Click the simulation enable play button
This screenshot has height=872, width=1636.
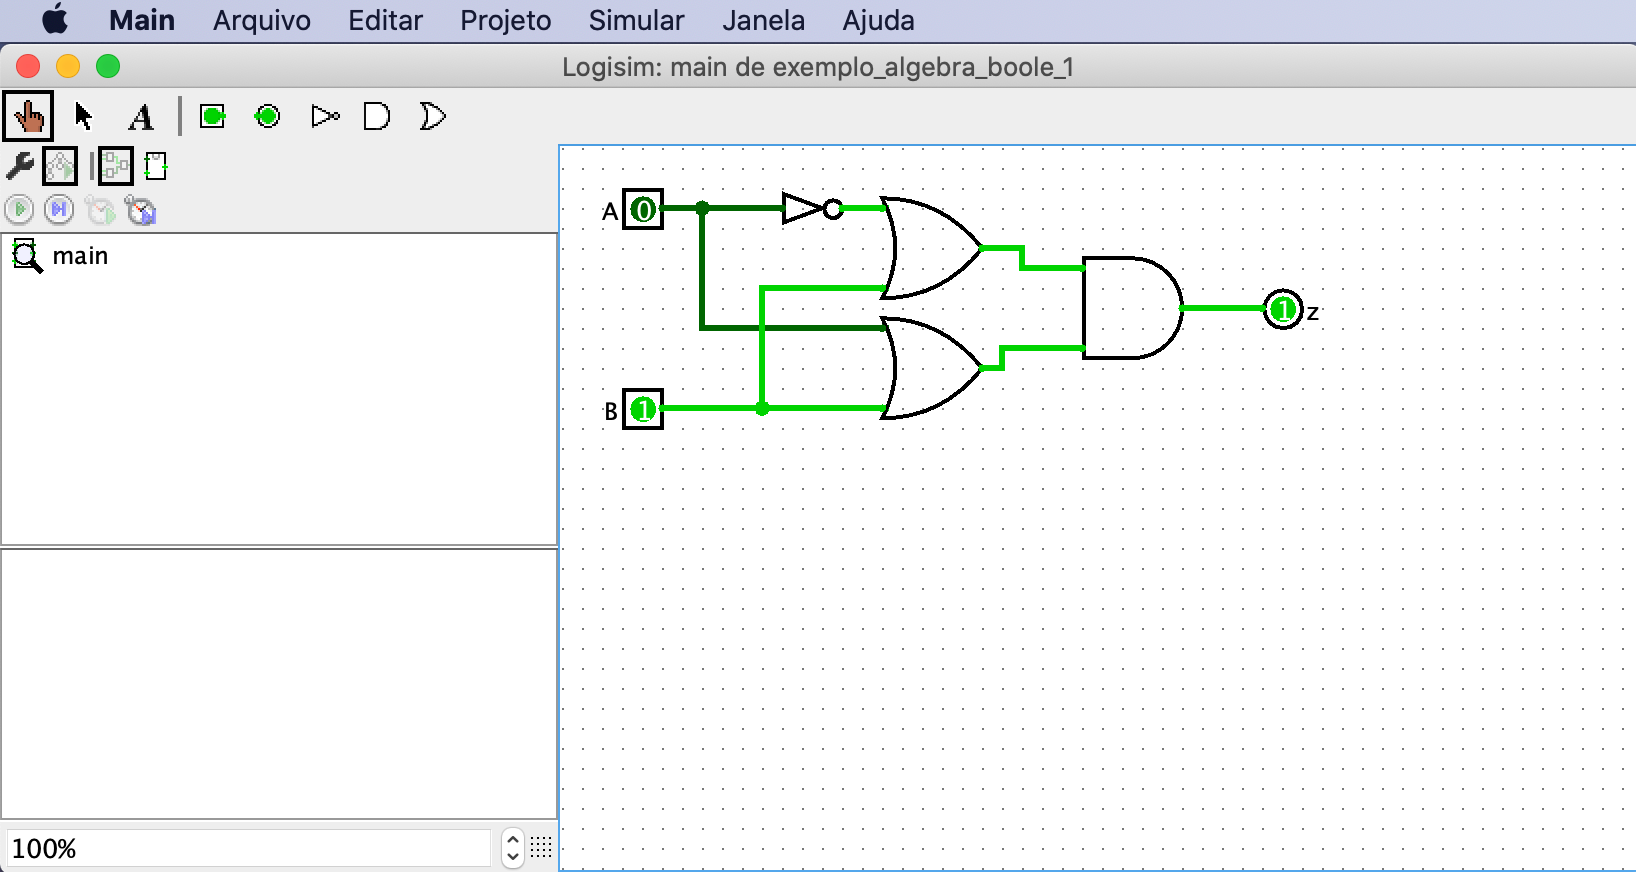19,210
